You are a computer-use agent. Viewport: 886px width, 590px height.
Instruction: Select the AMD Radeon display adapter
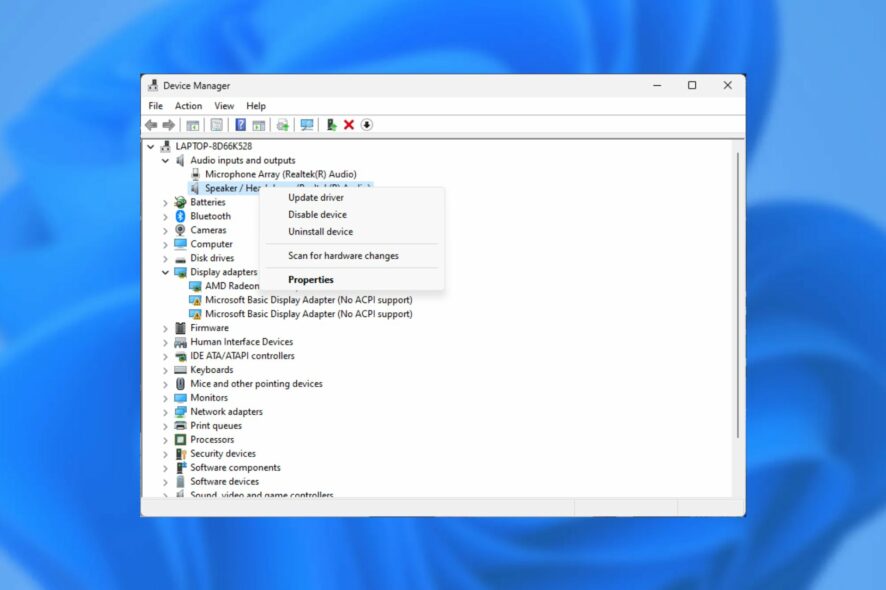[x=232, y=286]
